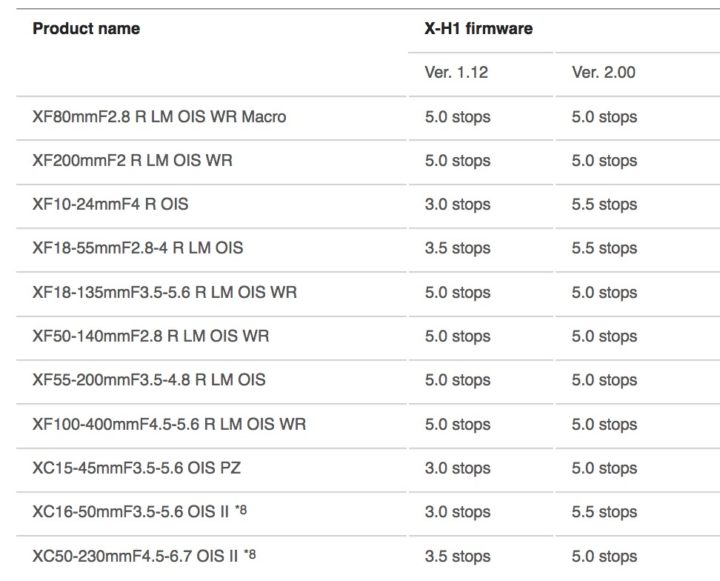This screenshot has height=581, width=720.
Task: Select the Ver. 2.00 column heading
Action: [x=603, y=72]
